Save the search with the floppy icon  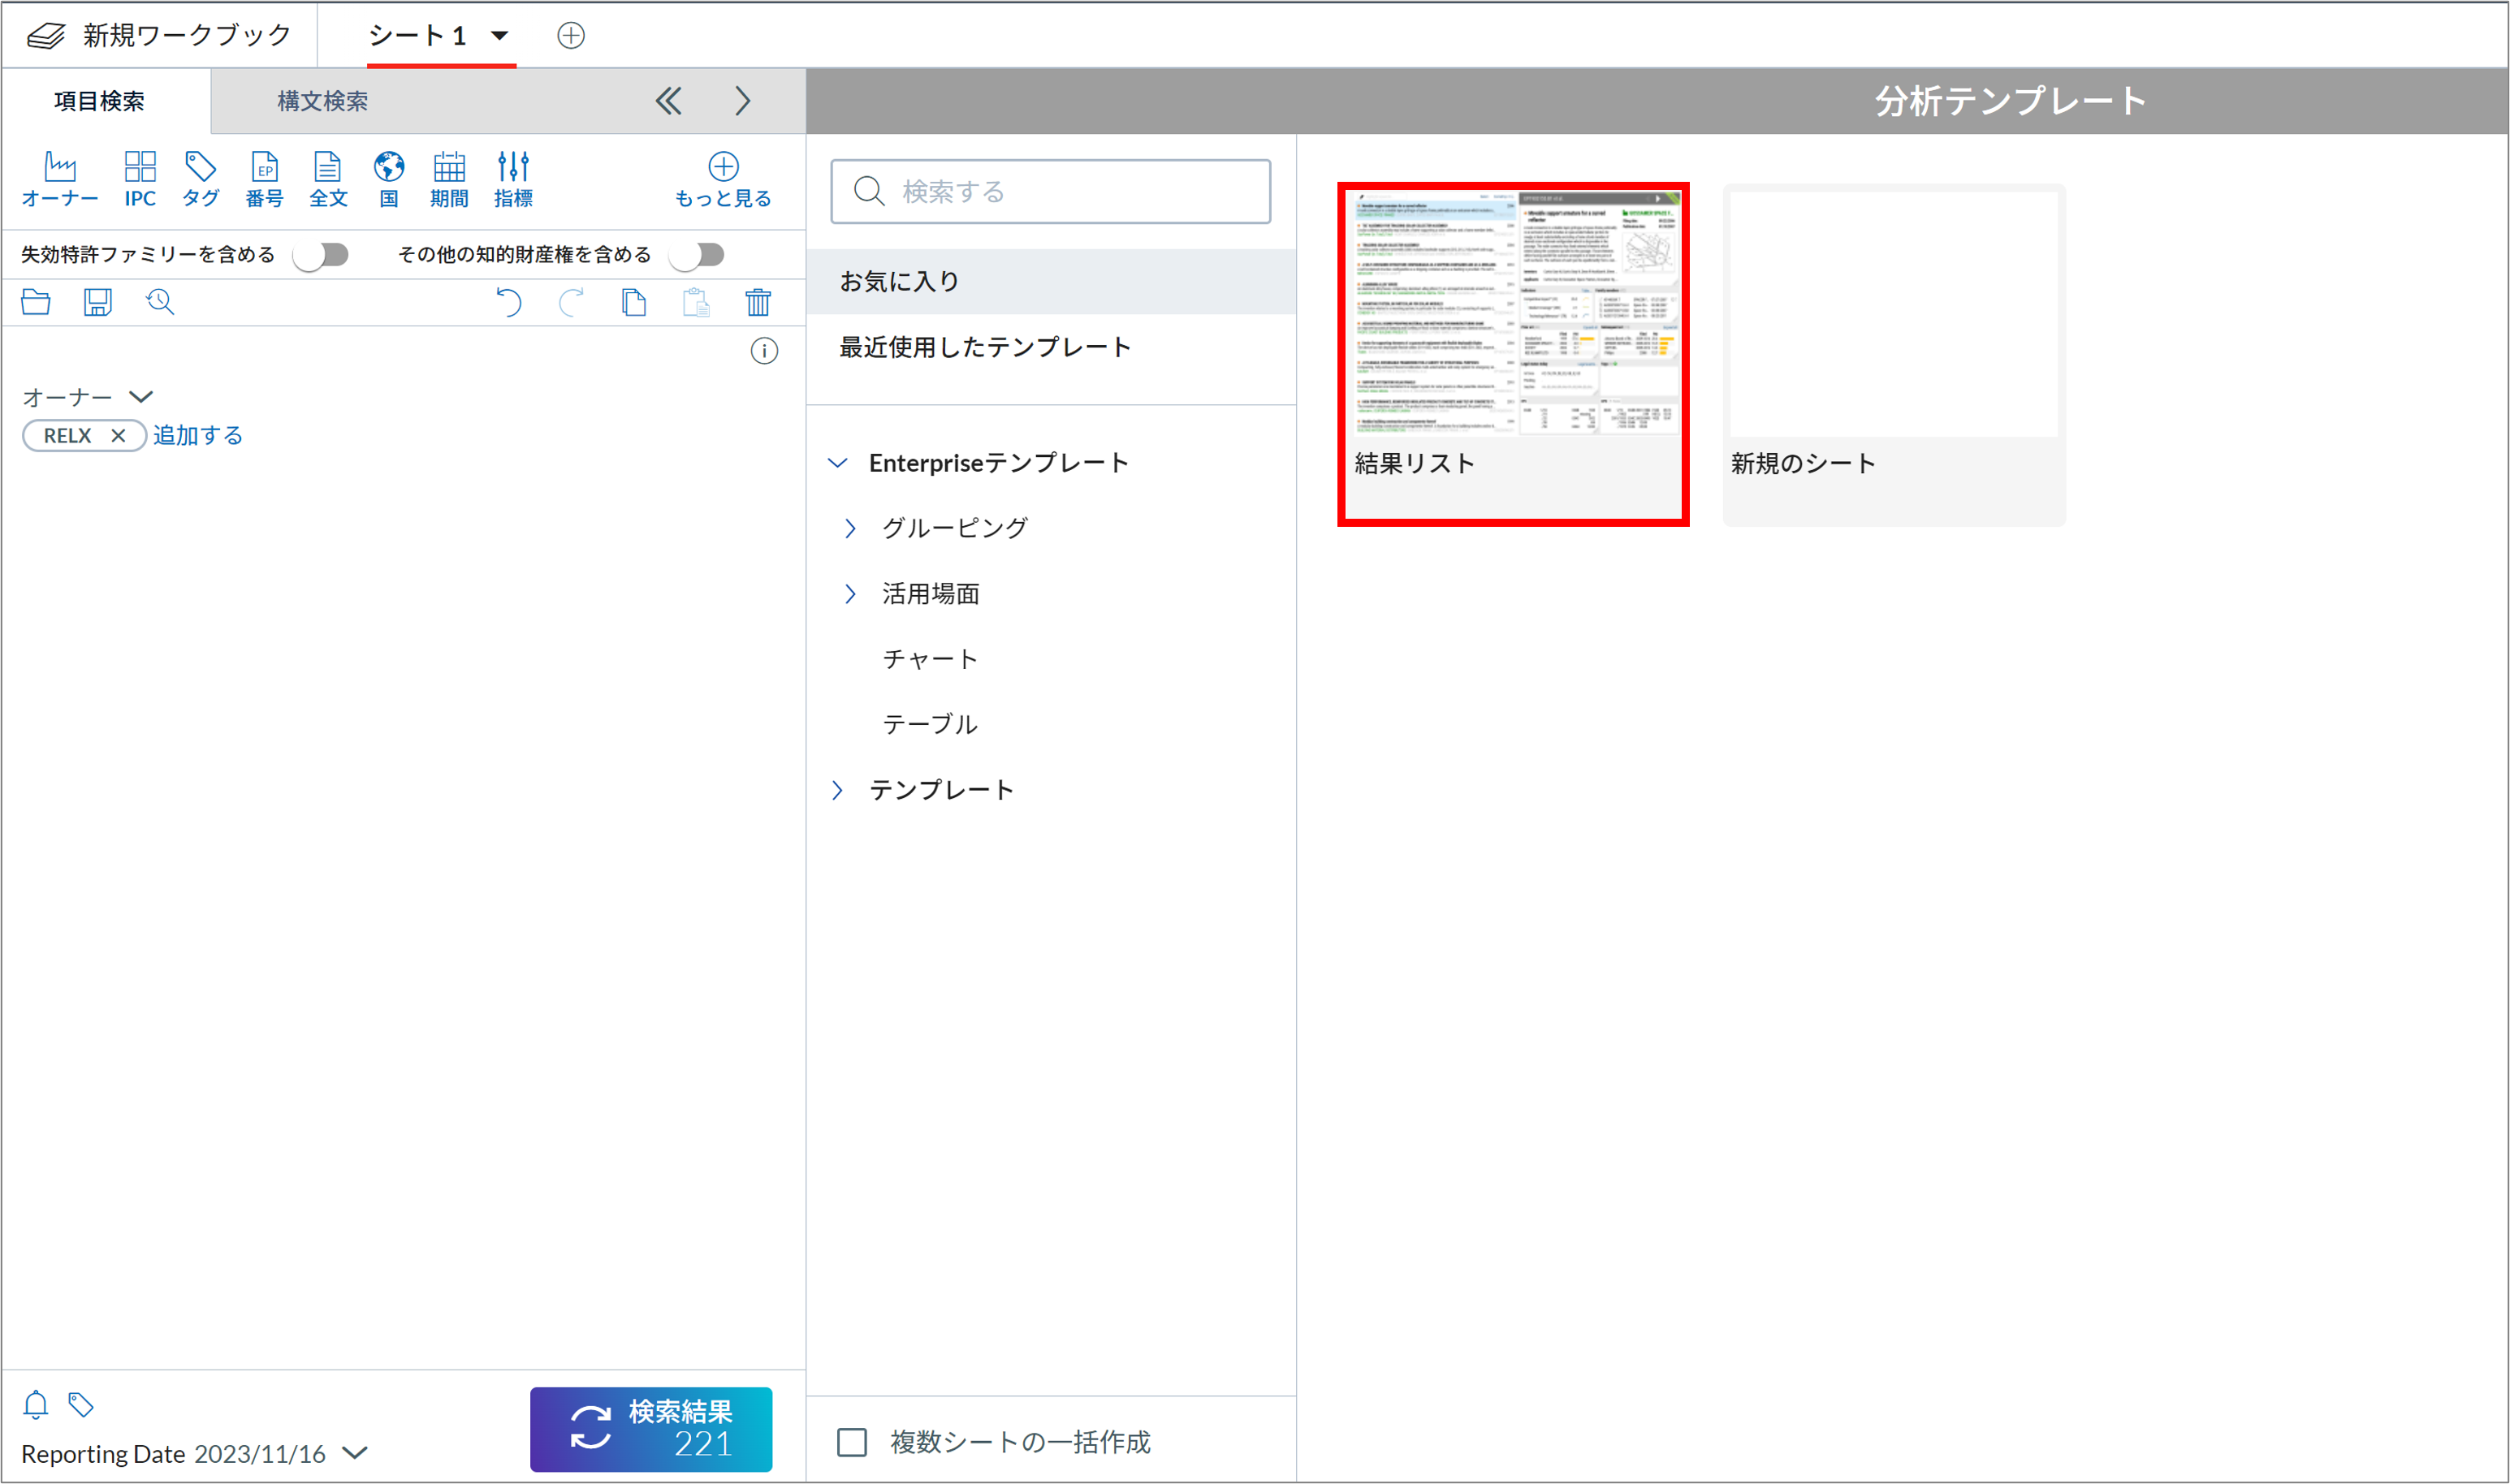[97, 302]
